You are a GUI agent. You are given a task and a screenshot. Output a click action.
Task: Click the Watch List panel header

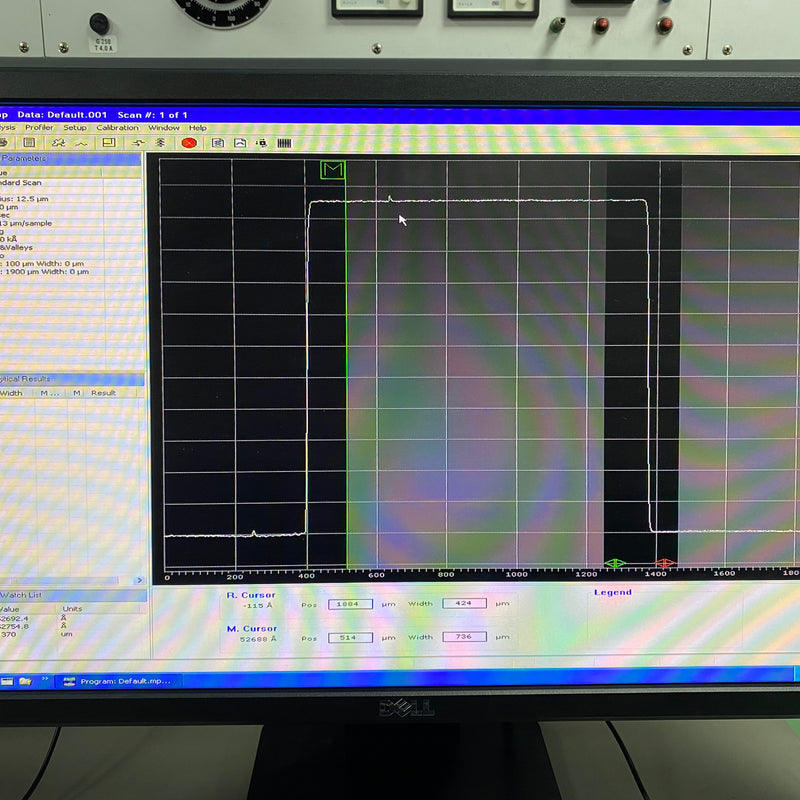click(73, 595)
